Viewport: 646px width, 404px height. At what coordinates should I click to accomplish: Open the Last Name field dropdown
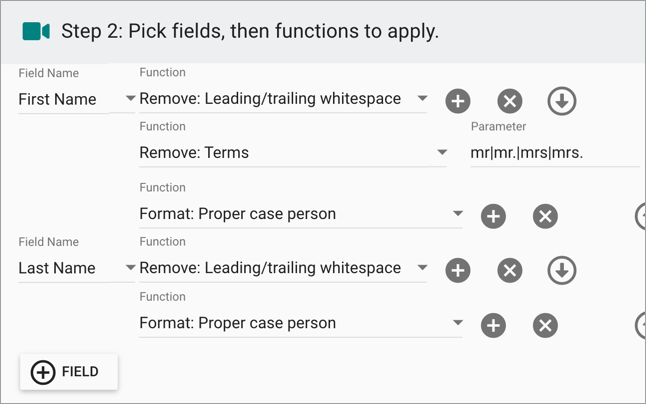click(x=77, y=268)
